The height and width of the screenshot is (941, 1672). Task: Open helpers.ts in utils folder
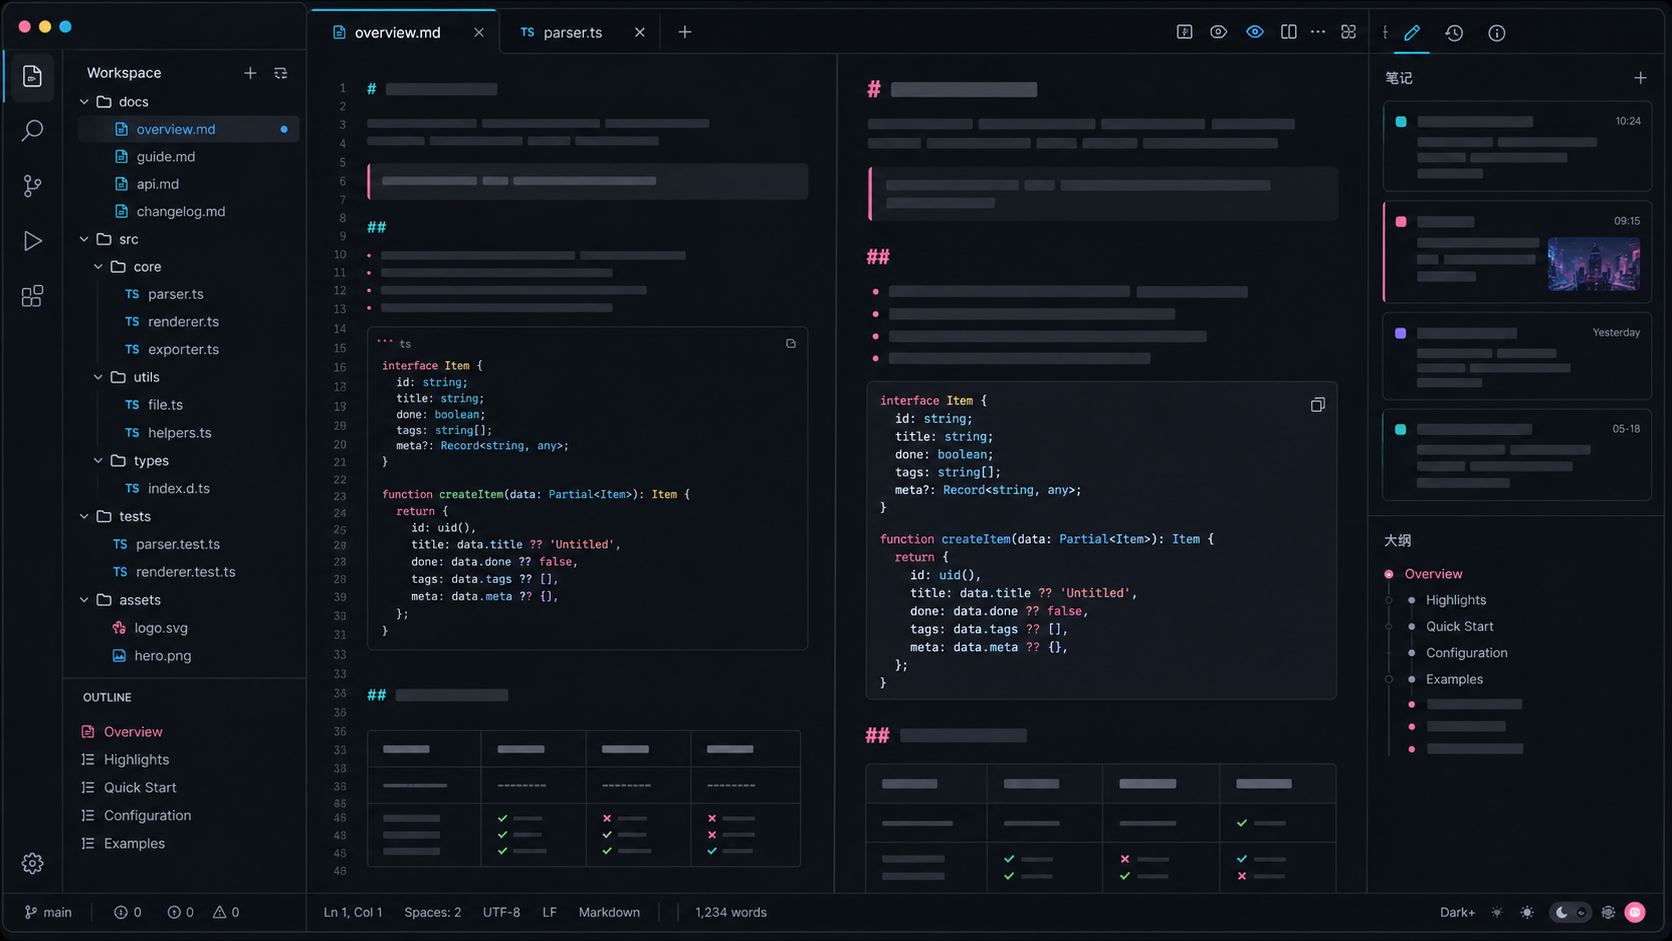tap(180, 433)
